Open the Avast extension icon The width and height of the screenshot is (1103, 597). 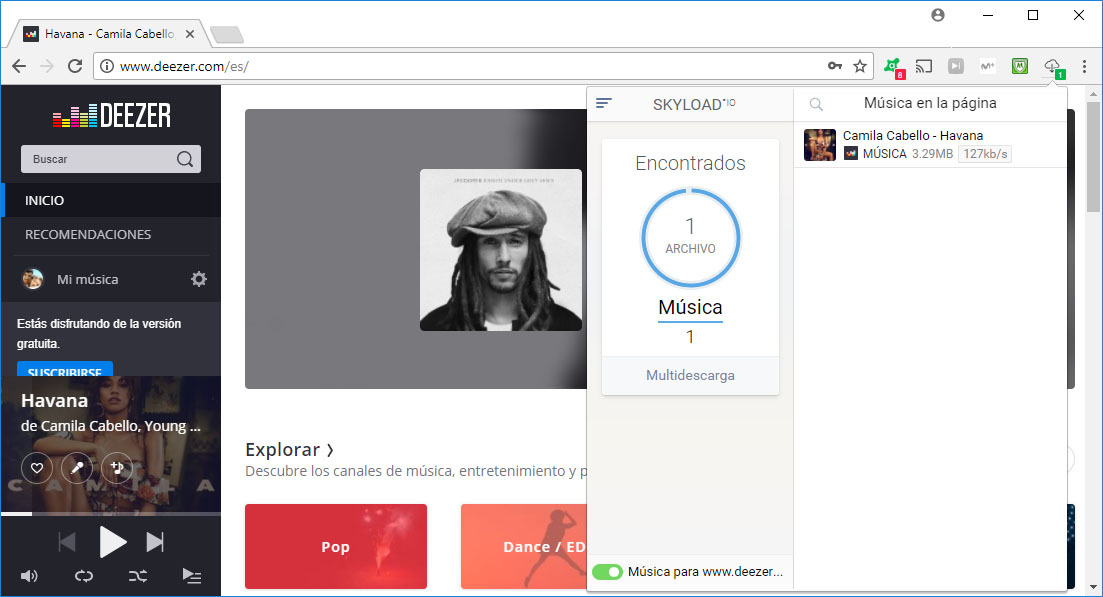(x=893, y=66)
